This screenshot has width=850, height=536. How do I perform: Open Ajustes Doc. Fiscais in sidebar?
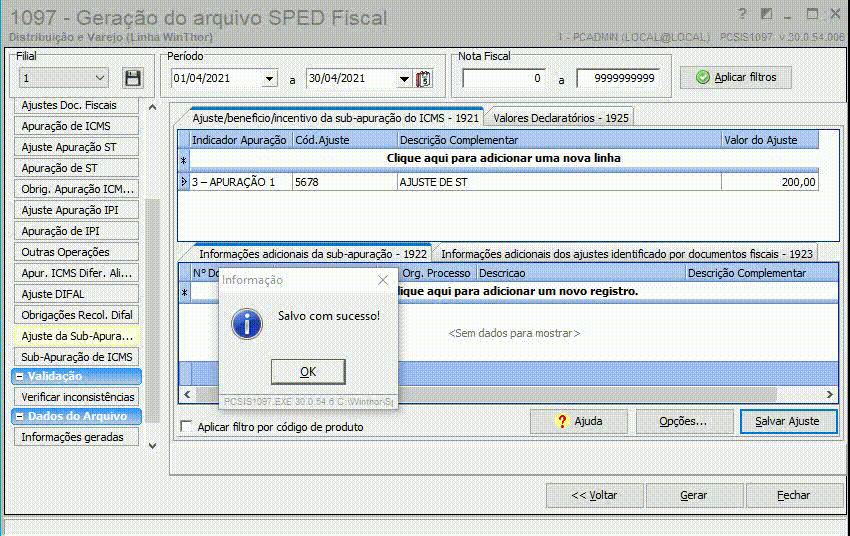click(76, 105)
